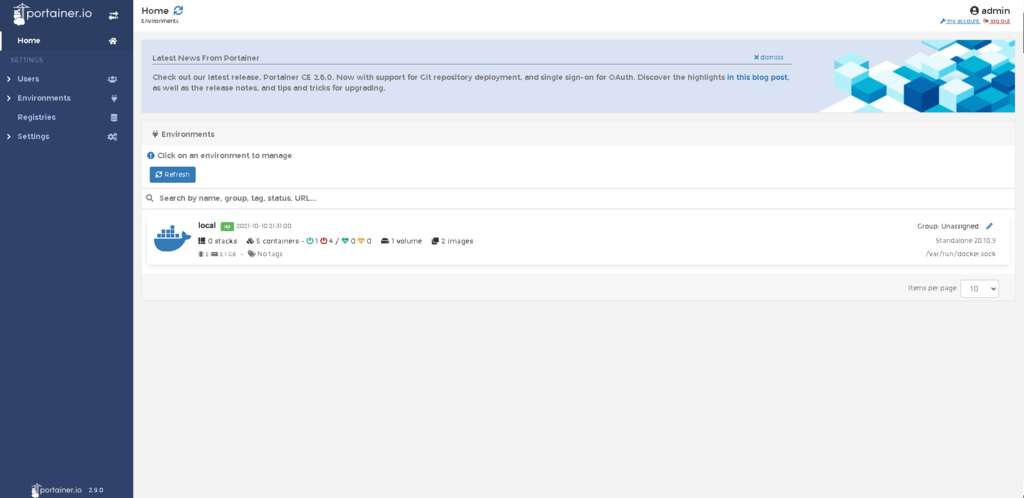1024x498 pixels.
Task: Expand the Settings chevron in sidebar
Action: 8,137
